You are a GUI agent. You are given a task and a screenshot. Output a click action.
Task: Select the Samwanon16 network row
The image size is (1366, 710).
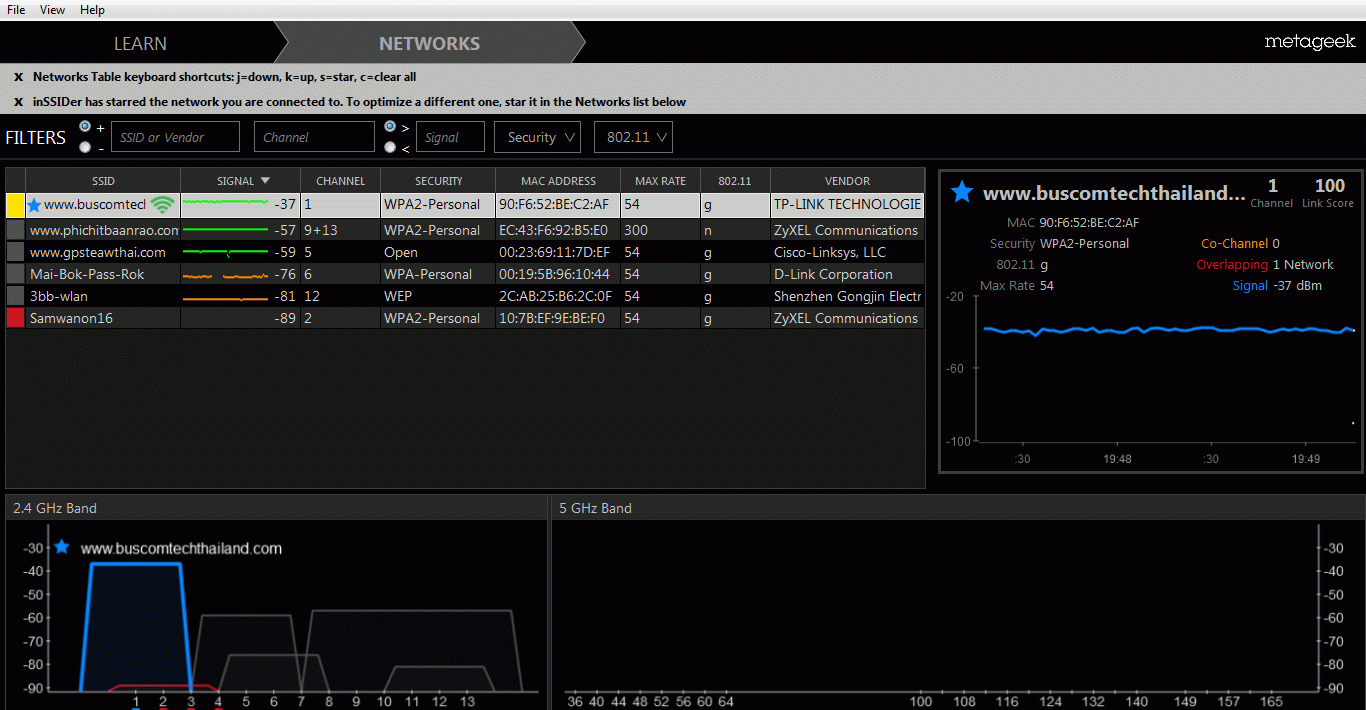[465, 318]
